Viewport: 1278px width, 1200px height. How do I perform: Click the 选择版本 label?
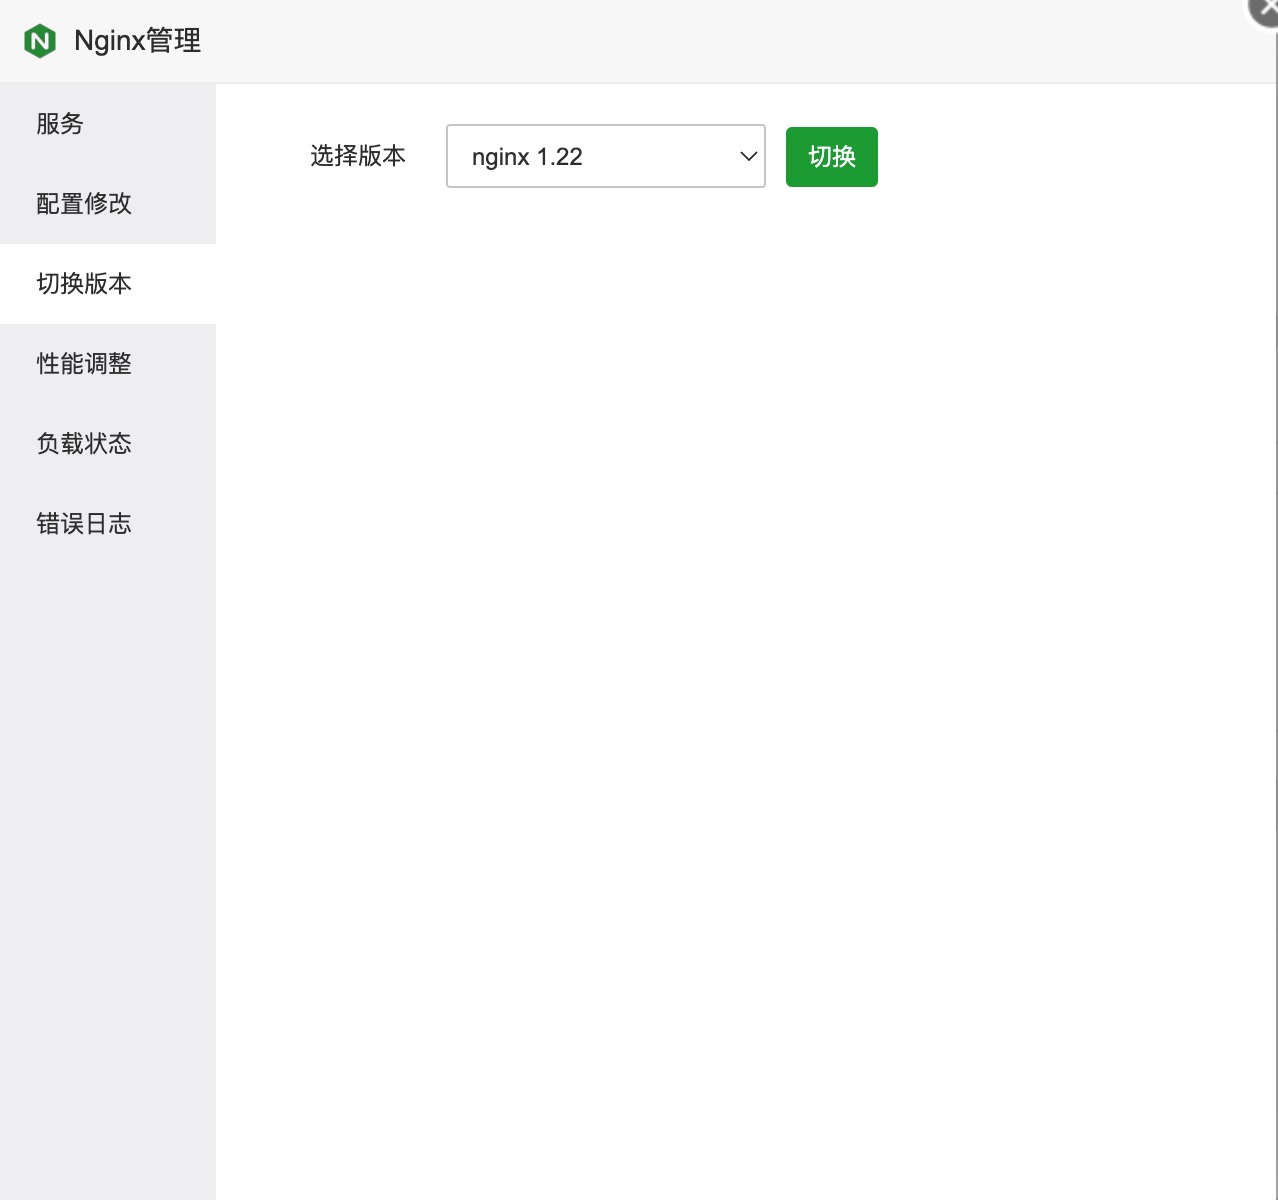pos(358,156)
